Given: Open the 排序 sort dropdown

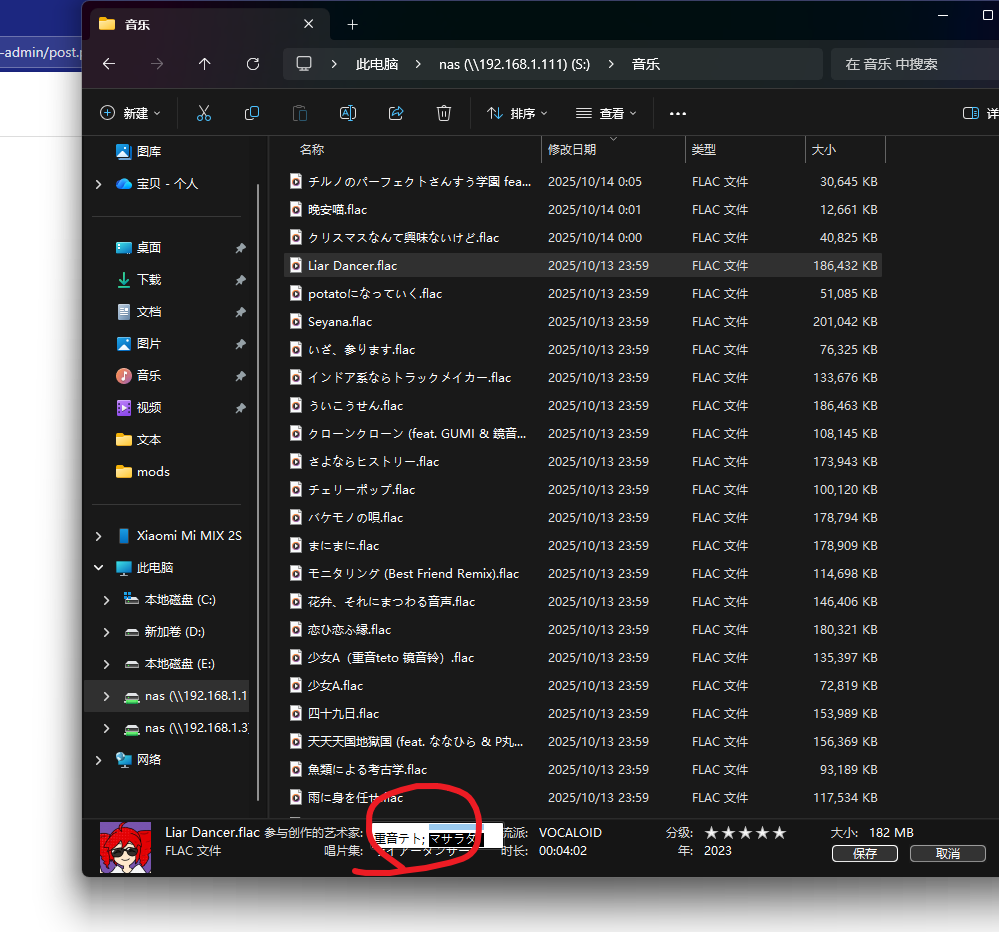Looking at the screenshot, I should click(x=517, y=113).
